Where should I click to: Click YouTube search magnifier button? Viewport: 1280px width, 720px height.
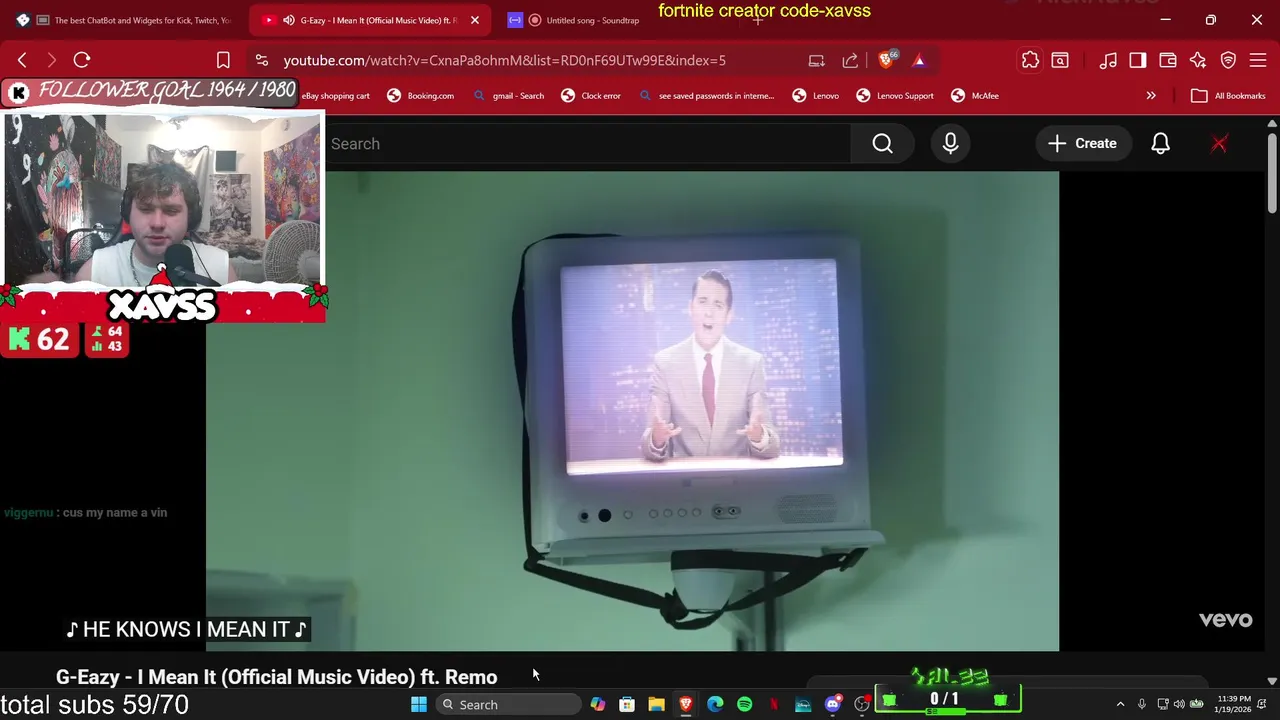coord(882,144)
